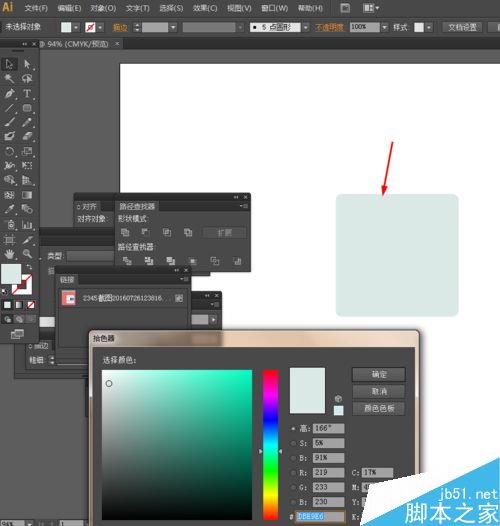Open arrange documents dropdown in menu bar
500x526 pixels.
pos(371,7)
